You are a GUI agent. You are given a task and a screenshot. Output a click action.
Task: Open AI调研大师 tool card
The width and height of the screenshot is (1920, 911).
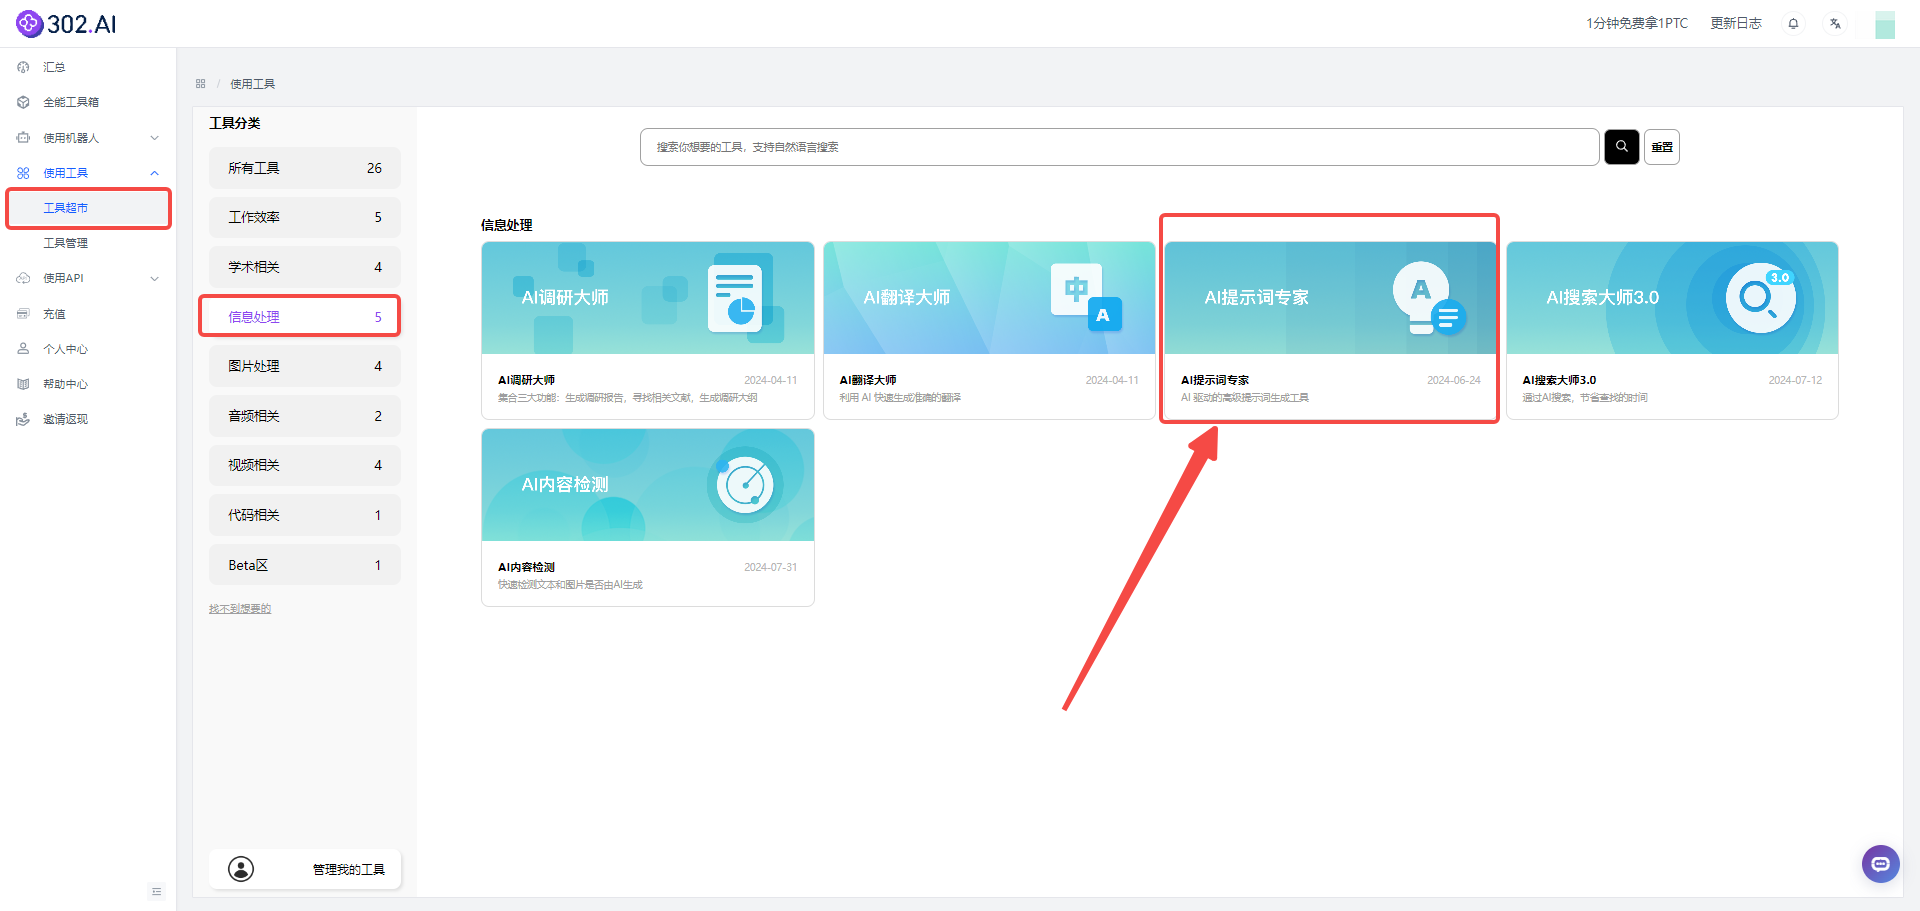pos(648,330)
